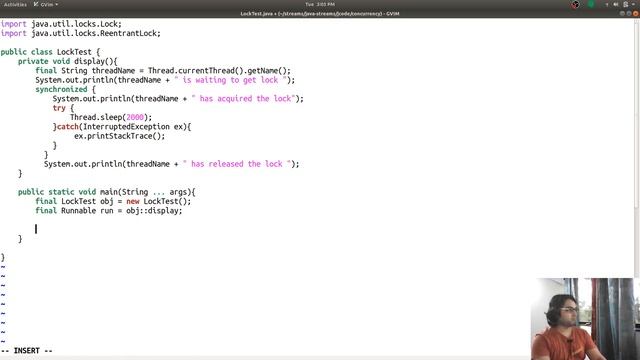Viewport: 640px width, 360px height.
Task: Click 'obj::display;' method reference
Action: pyautogui.click(x=154, y=211)
